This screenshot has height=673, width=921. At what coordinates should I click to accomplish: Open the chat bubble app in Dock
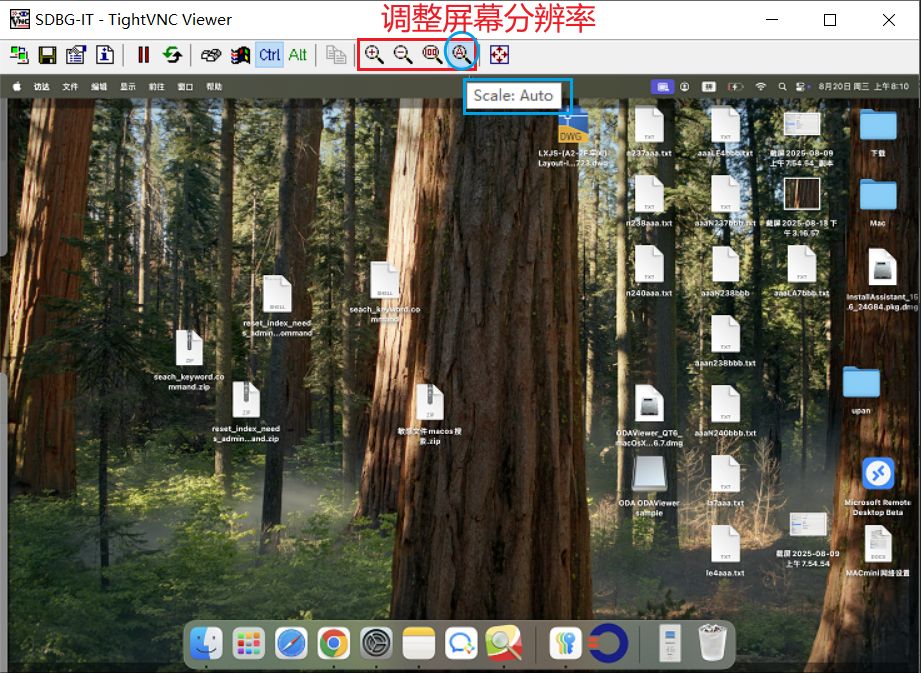point(461,643)
